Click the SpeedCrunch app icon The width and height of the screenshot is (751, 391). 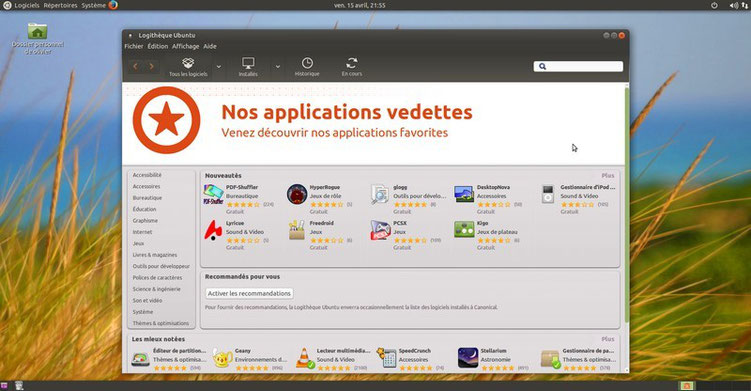(x=387, y=358)
